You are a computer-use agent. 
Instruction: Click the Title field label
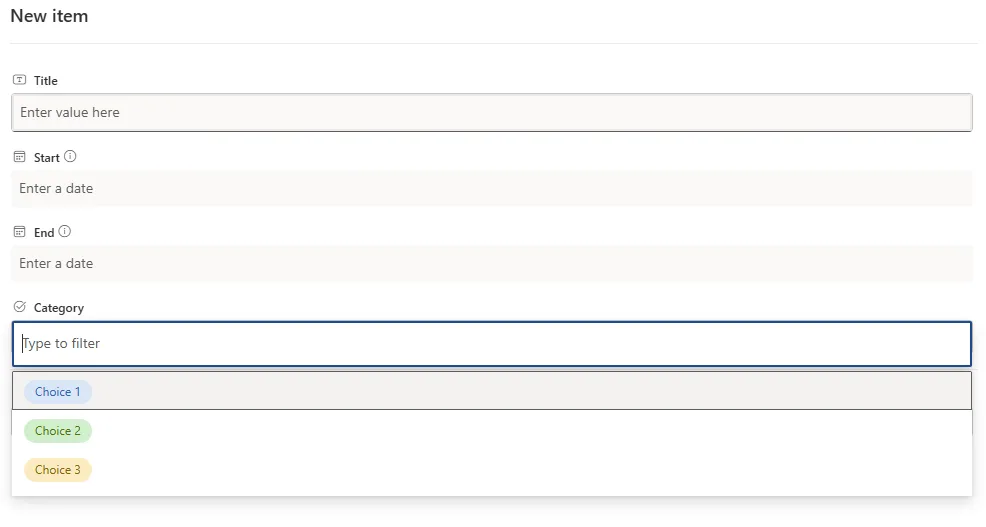pos(46,81)
